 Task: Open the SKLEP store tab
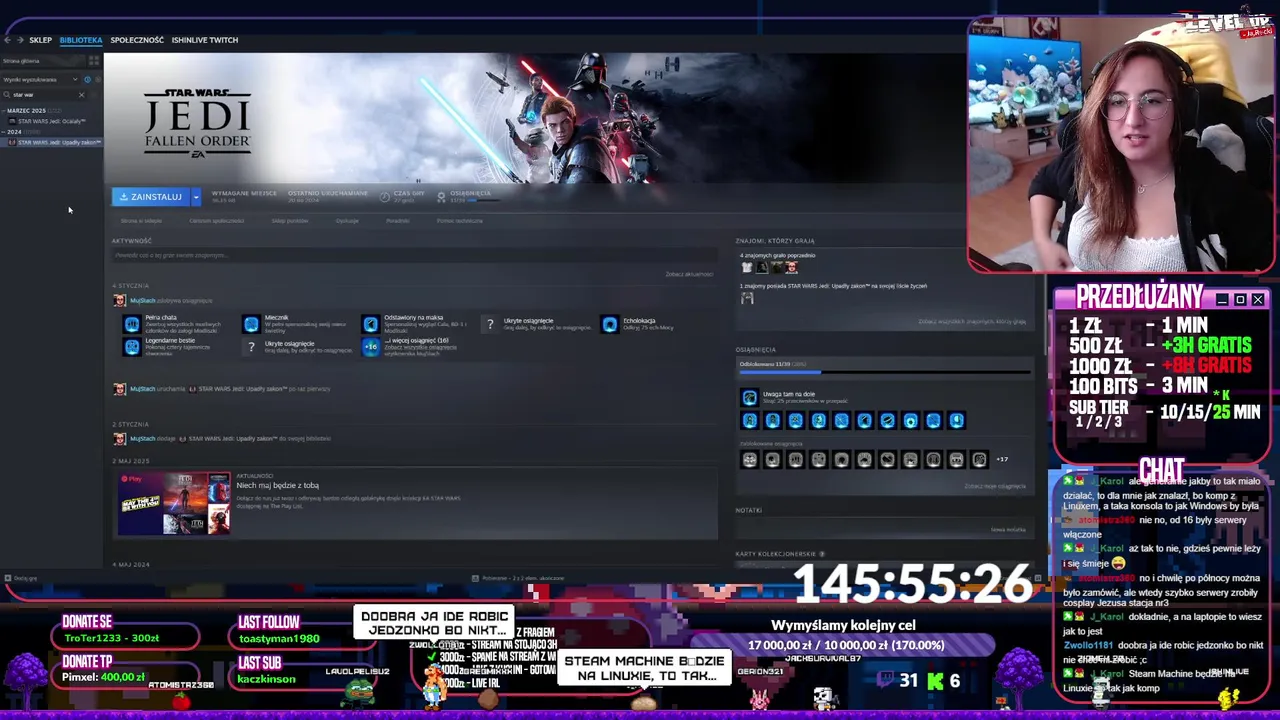click(x=40, y=40)
